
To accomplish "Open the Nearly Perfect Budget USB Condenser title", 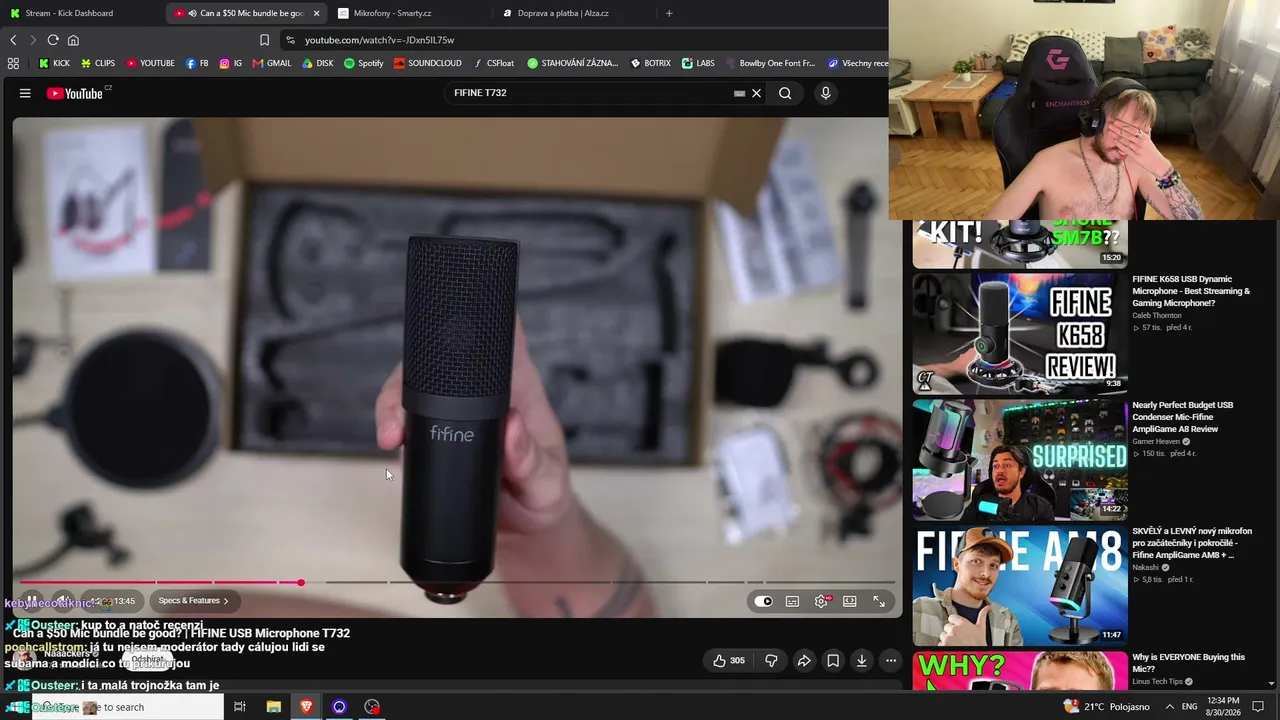I will pos(1182,417).
